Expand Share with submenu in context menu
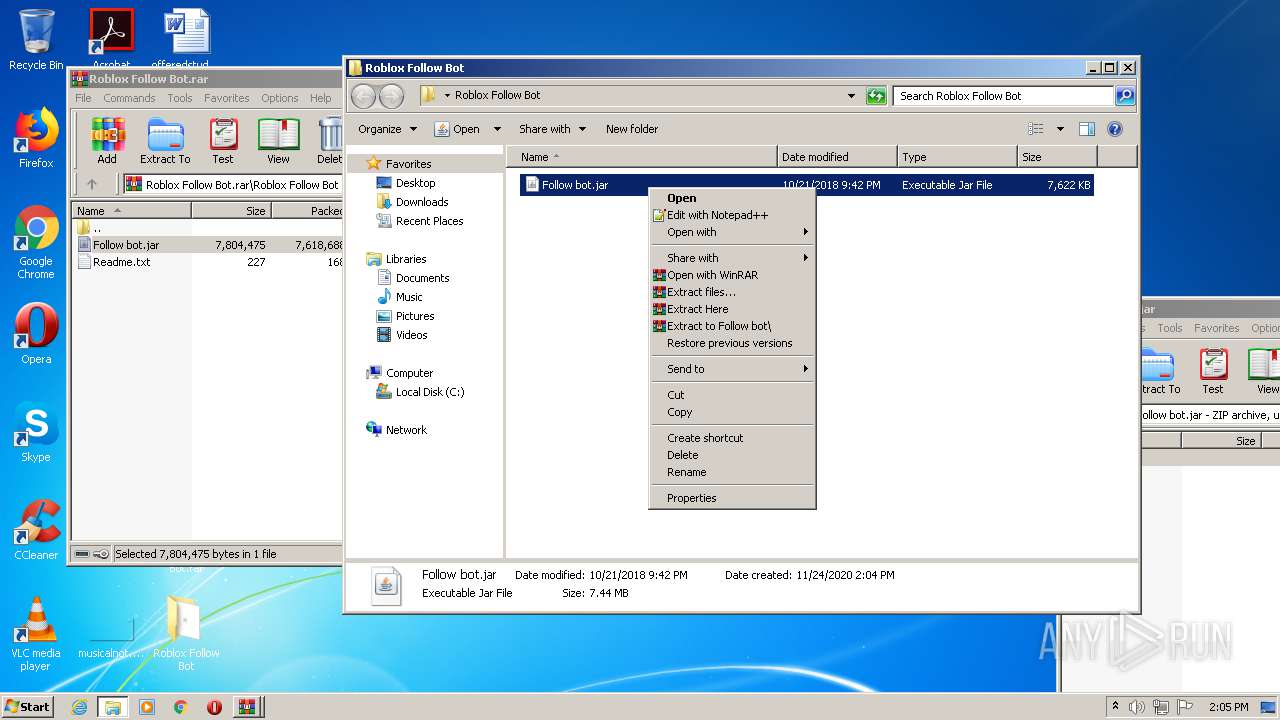The image size is (1280, 720). point(732,258)
